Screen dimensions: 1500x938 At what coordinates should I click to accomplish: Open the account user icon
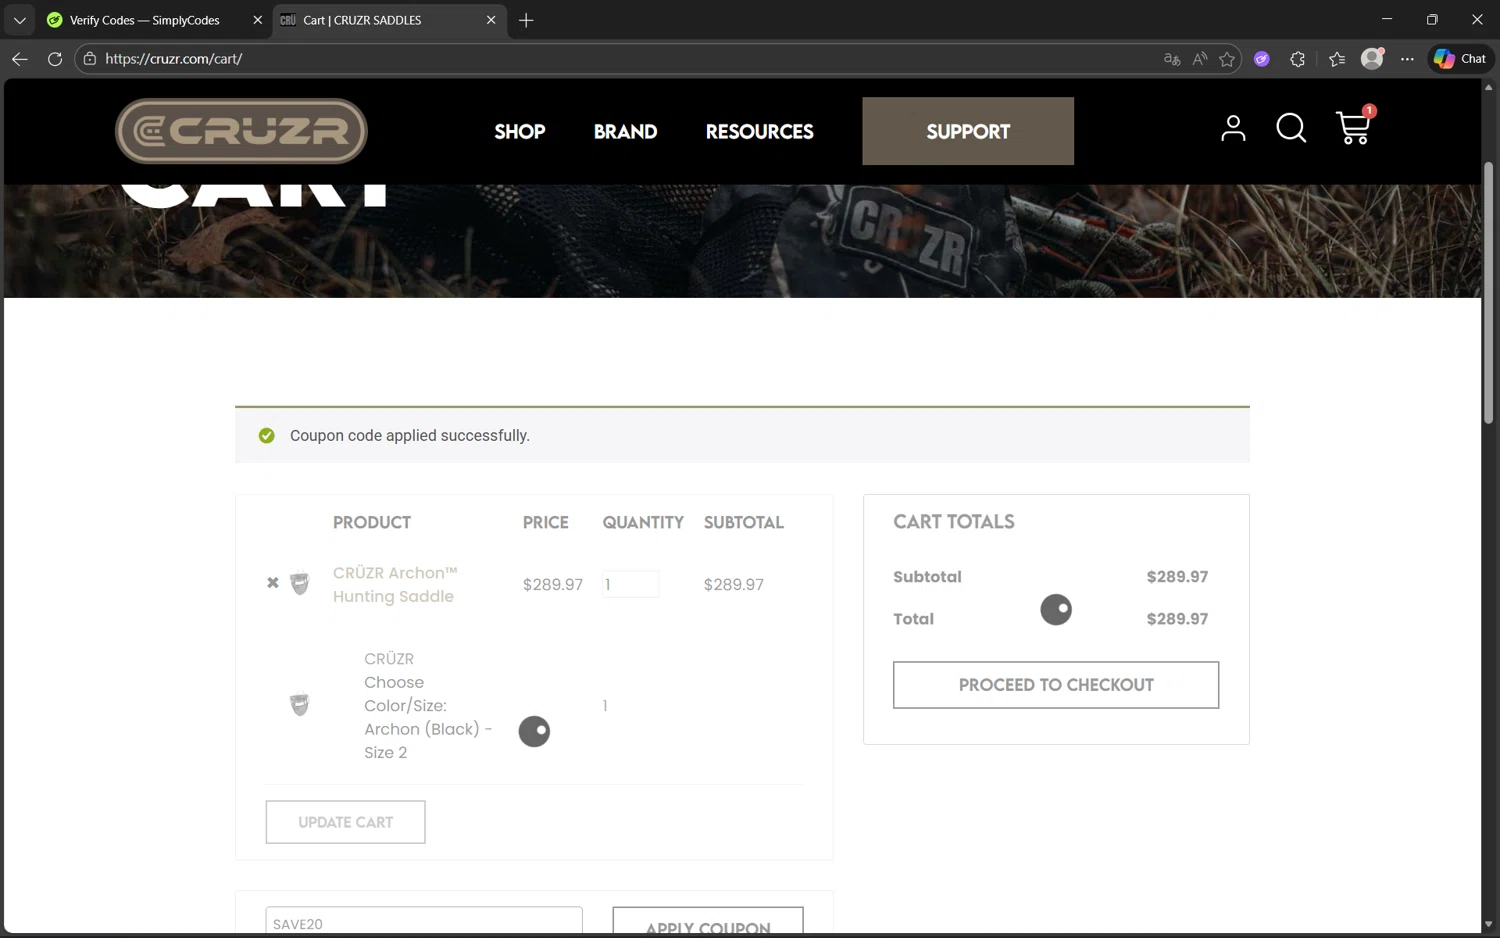point(1233,128)
